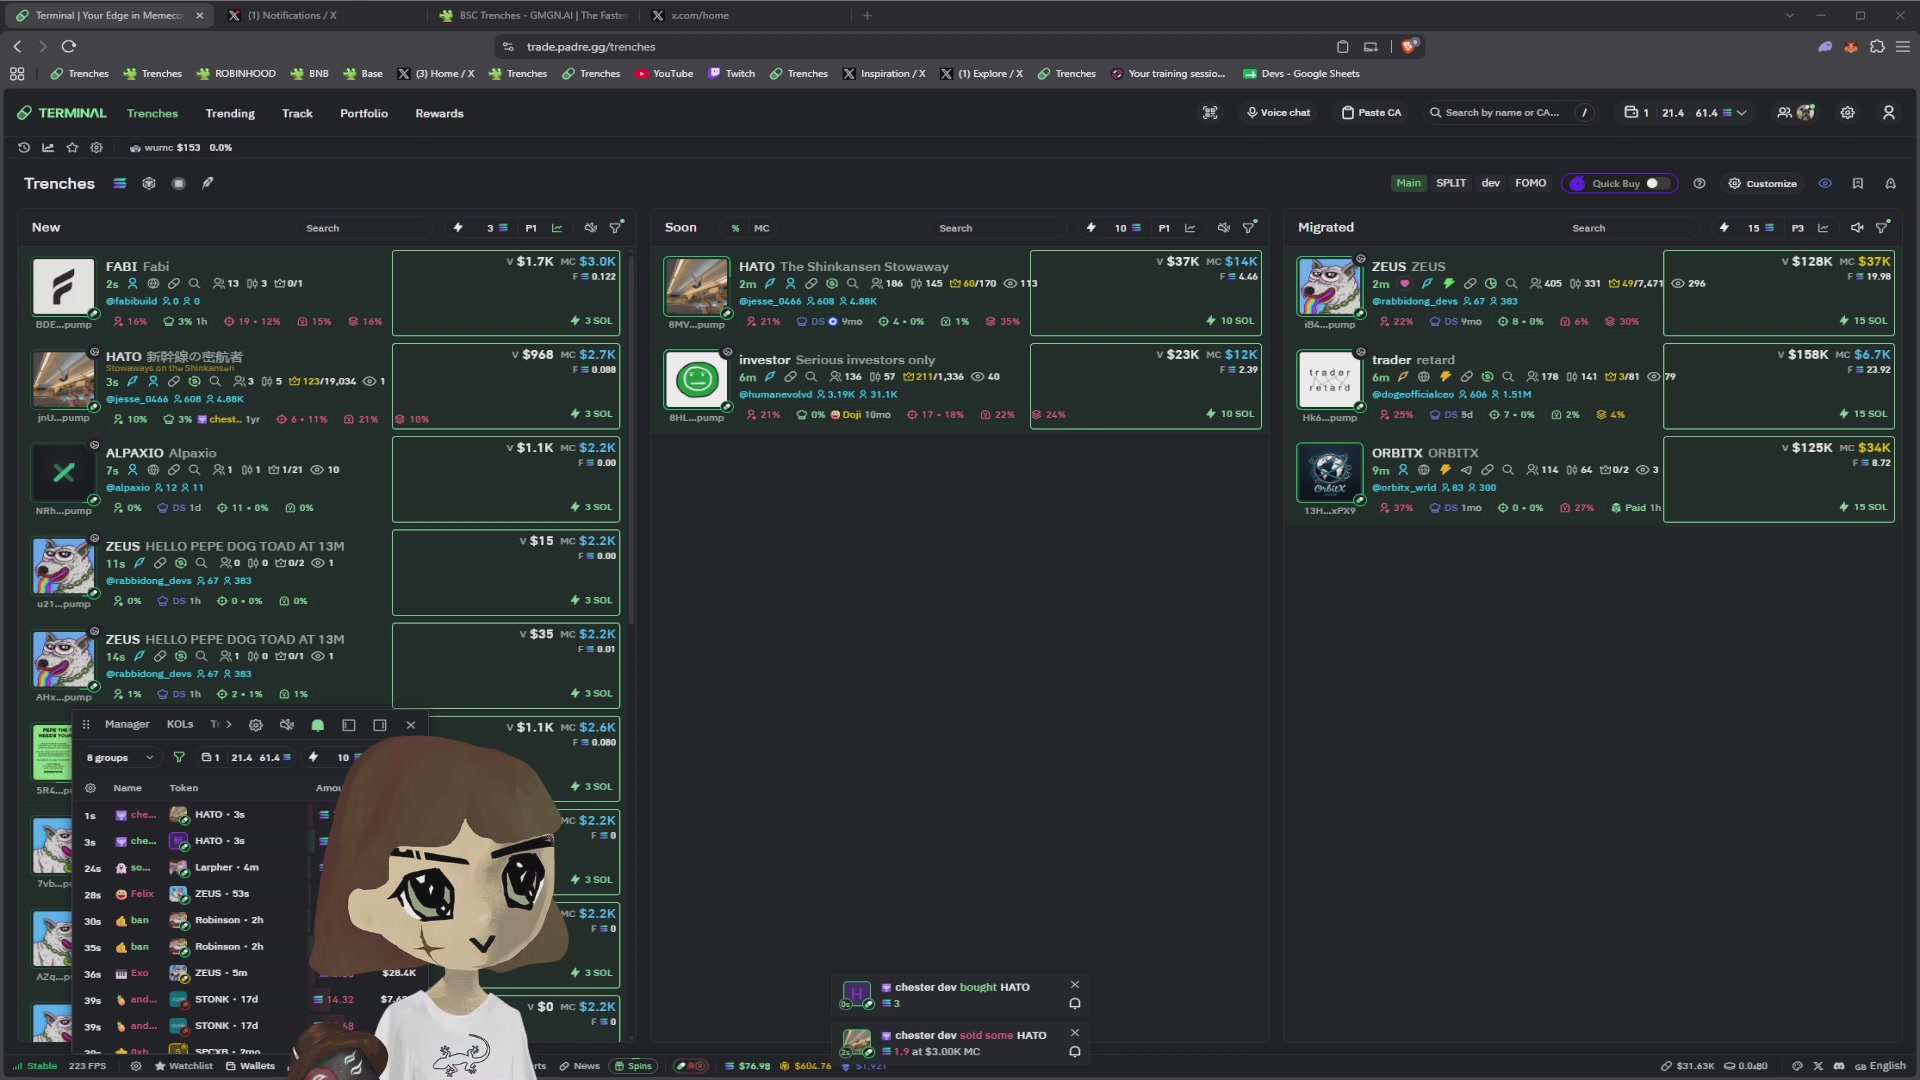Focus the Search by name or CA field
Screen dimensions: 1920x1080
(x=1508, y=113)
